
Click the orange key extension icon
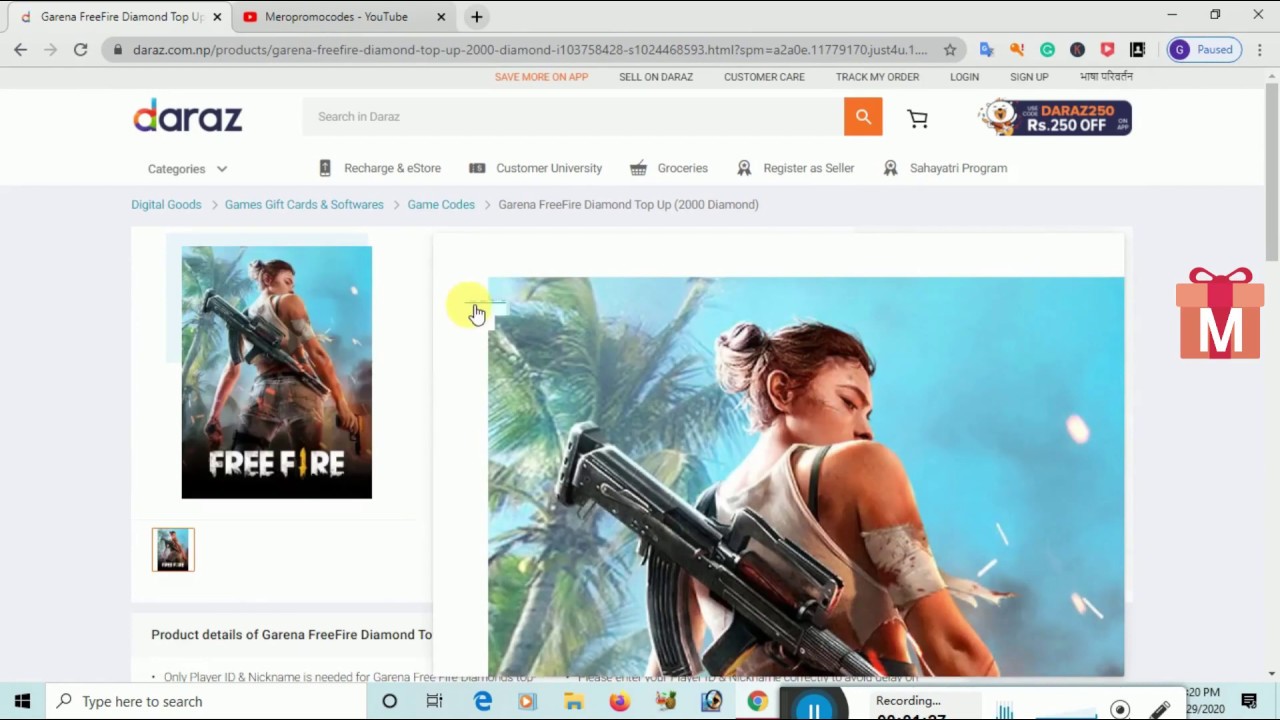coord(1017,49)
